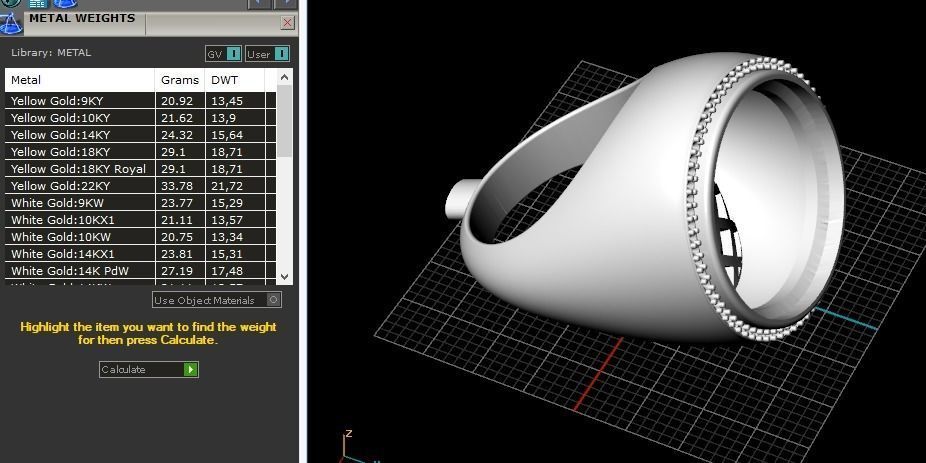The width and height of the screenshot is (926, 463).
Task: Click the 21.11 grams value
Action: coord(177,220)
